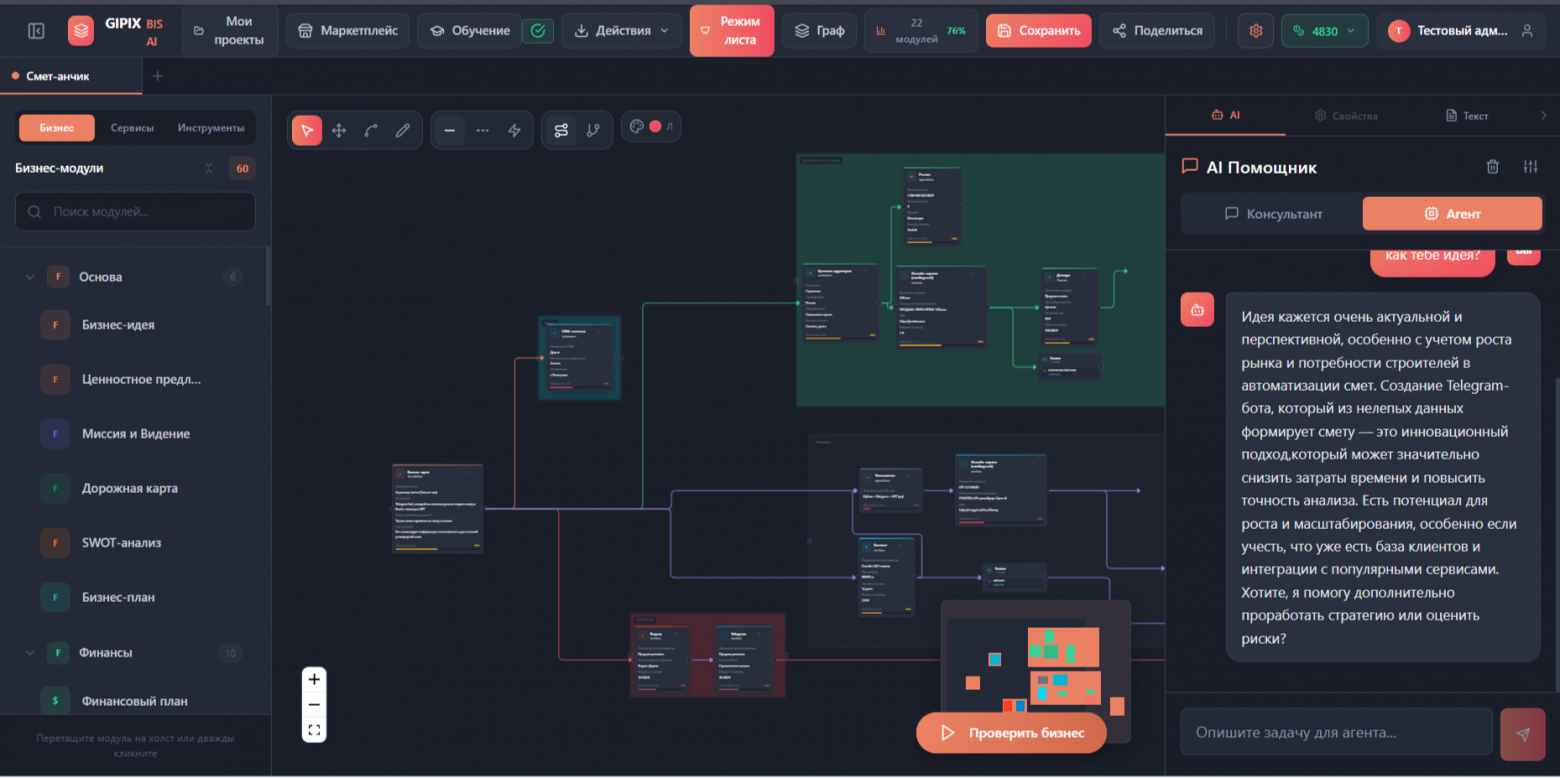The height and width of the screenshot is (778, 1560).
Task: Click the Сохранить button
Action: 1037,31
